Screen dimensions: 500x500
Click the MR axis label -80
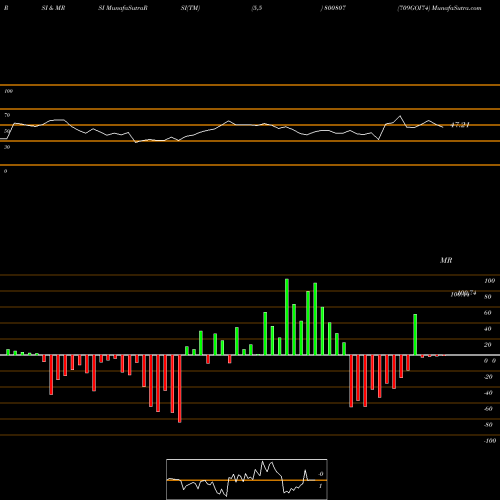[488, 425]
